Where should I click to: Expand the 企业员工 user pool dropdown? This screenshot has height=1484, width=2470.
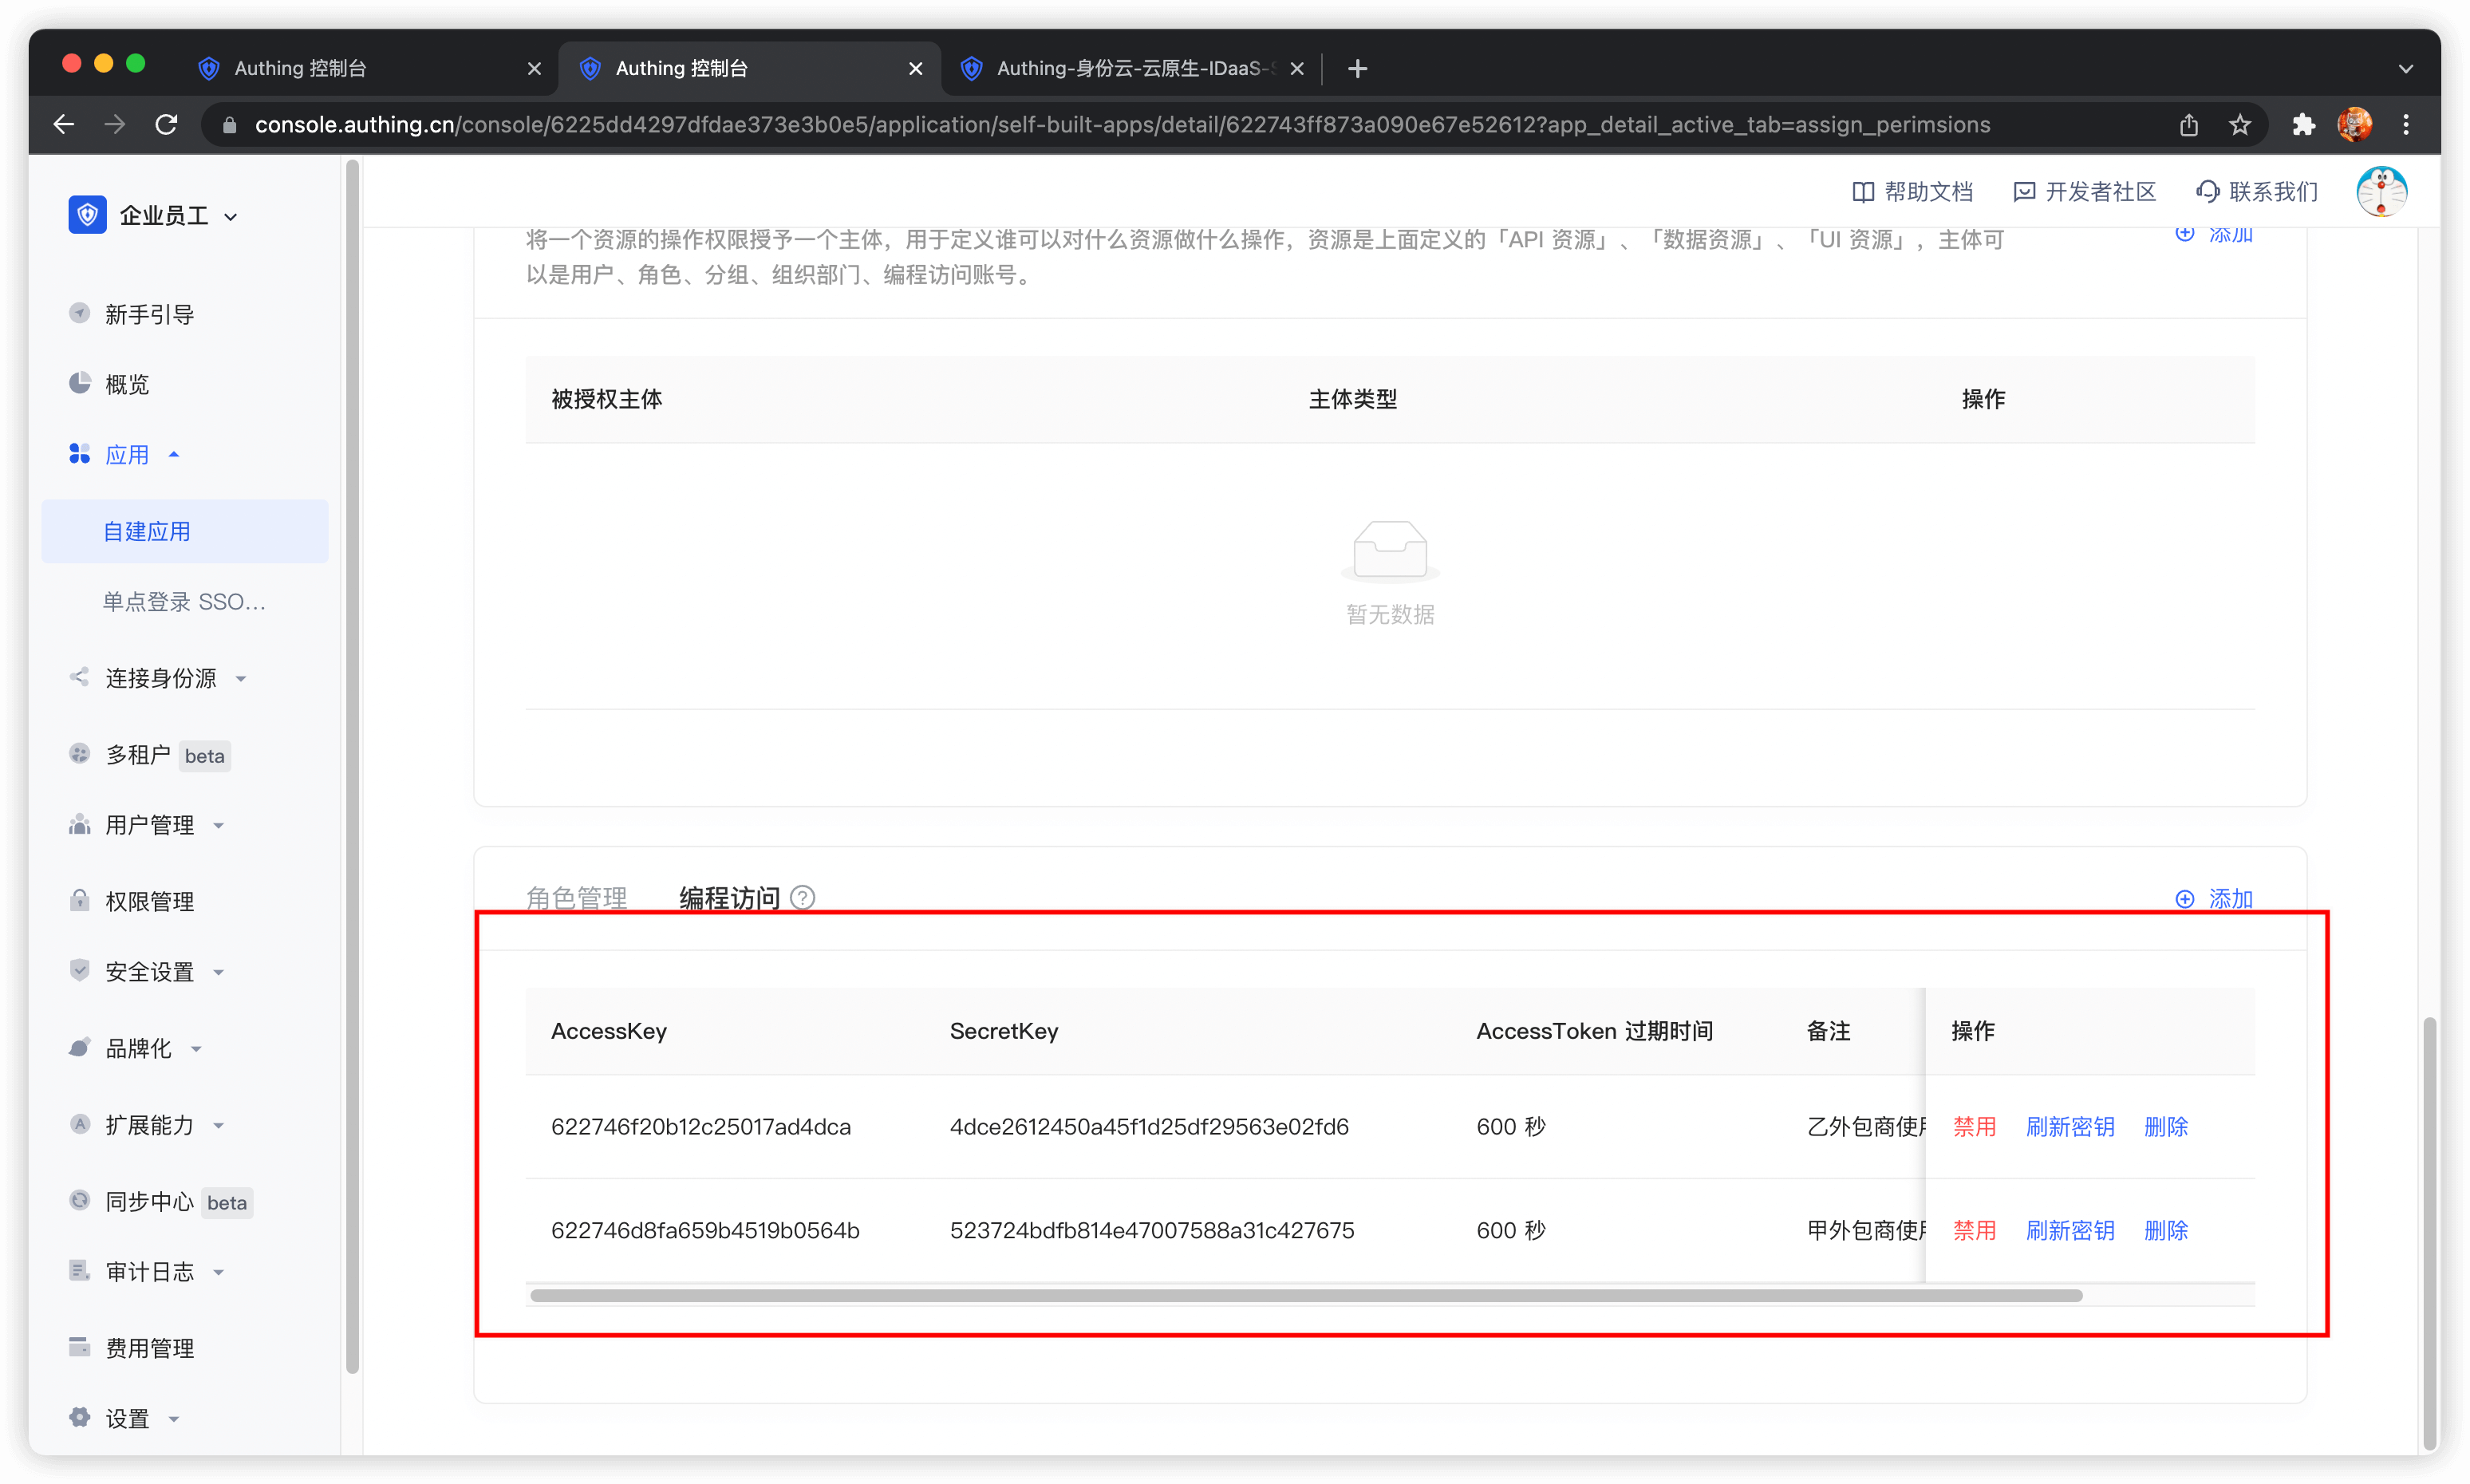tap(231, 216)
